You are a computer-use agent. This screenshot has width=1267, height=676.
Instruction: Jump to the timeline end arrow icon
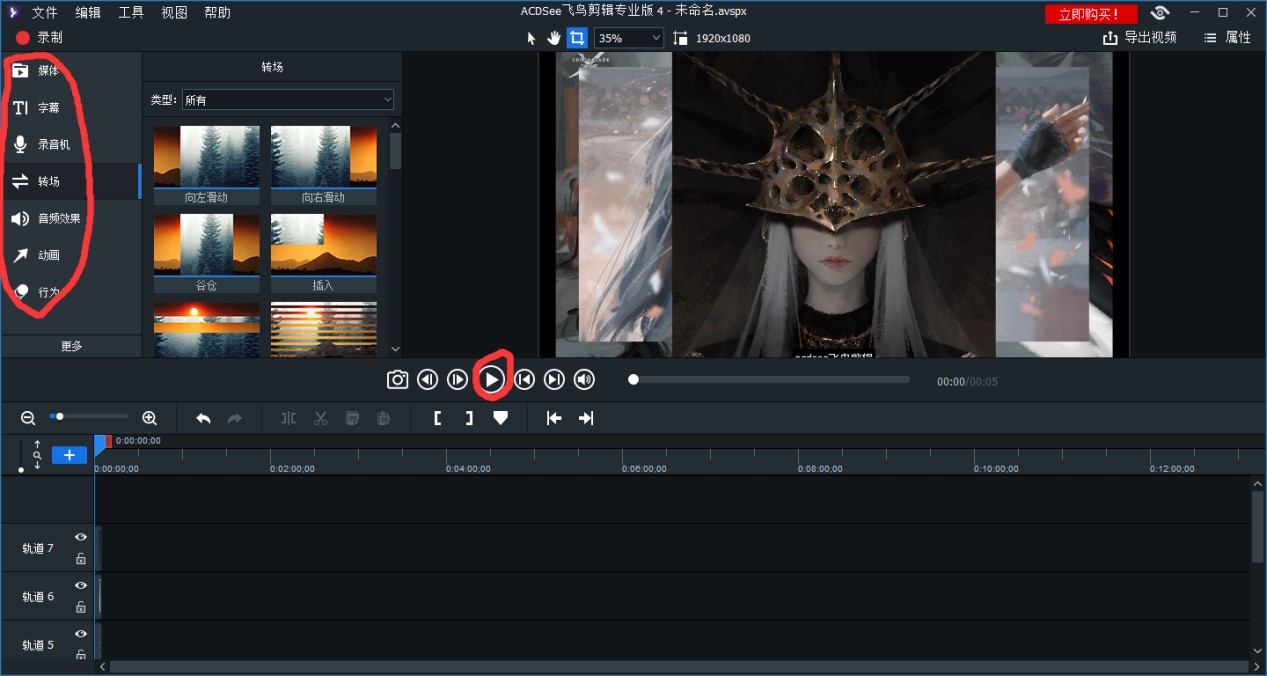click(x=586, y=418)
